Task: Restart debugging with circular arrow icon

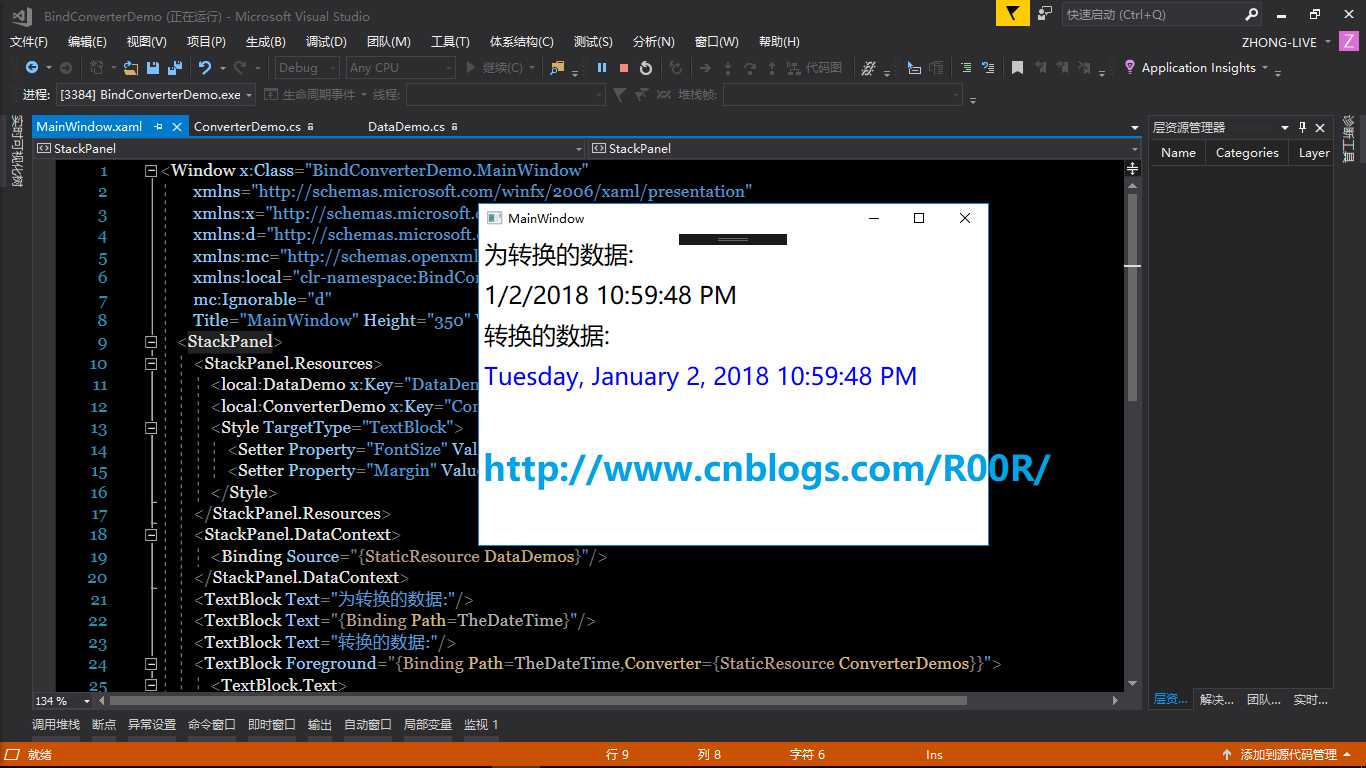Action: (646, 68)
